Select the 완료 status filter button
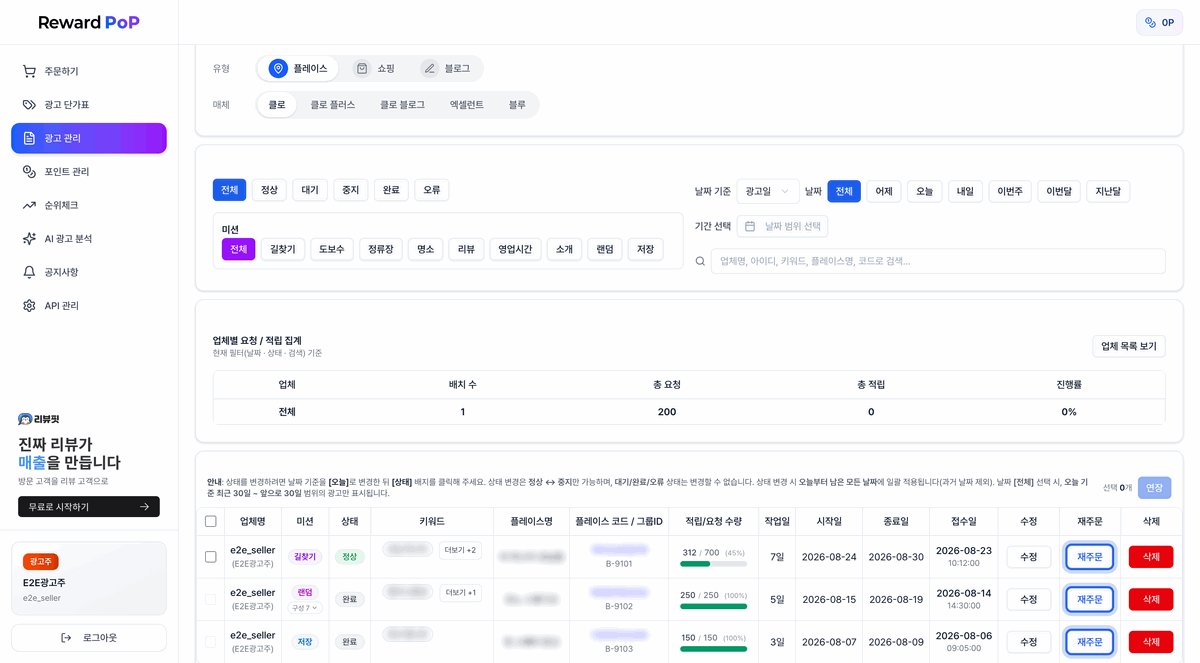 (x=391, y=190)
